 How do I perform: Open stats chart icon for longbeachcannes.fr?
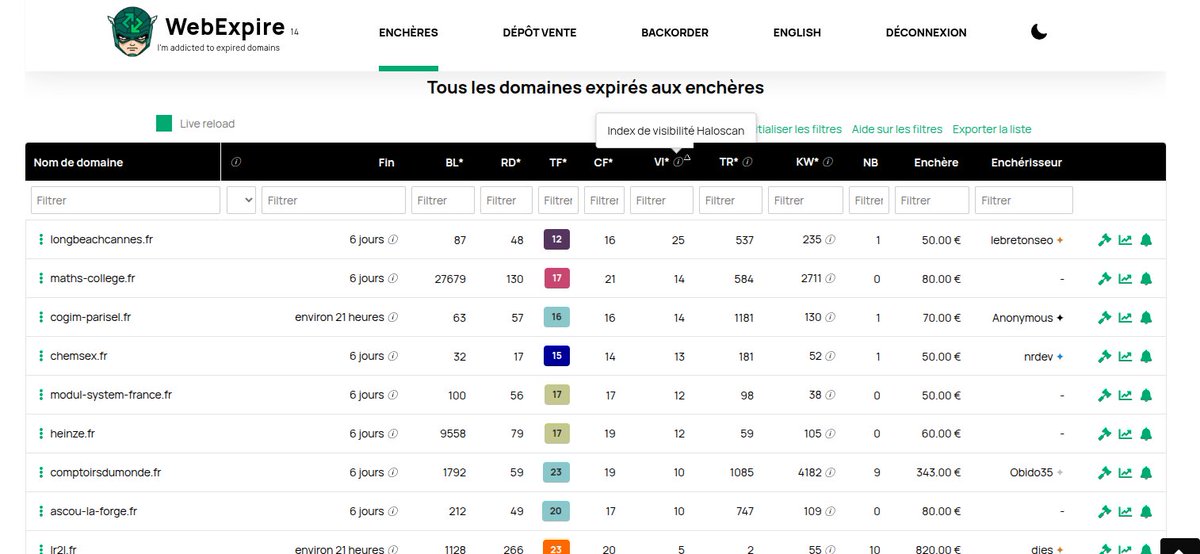pyautogui.click(x=1125, y=240)
